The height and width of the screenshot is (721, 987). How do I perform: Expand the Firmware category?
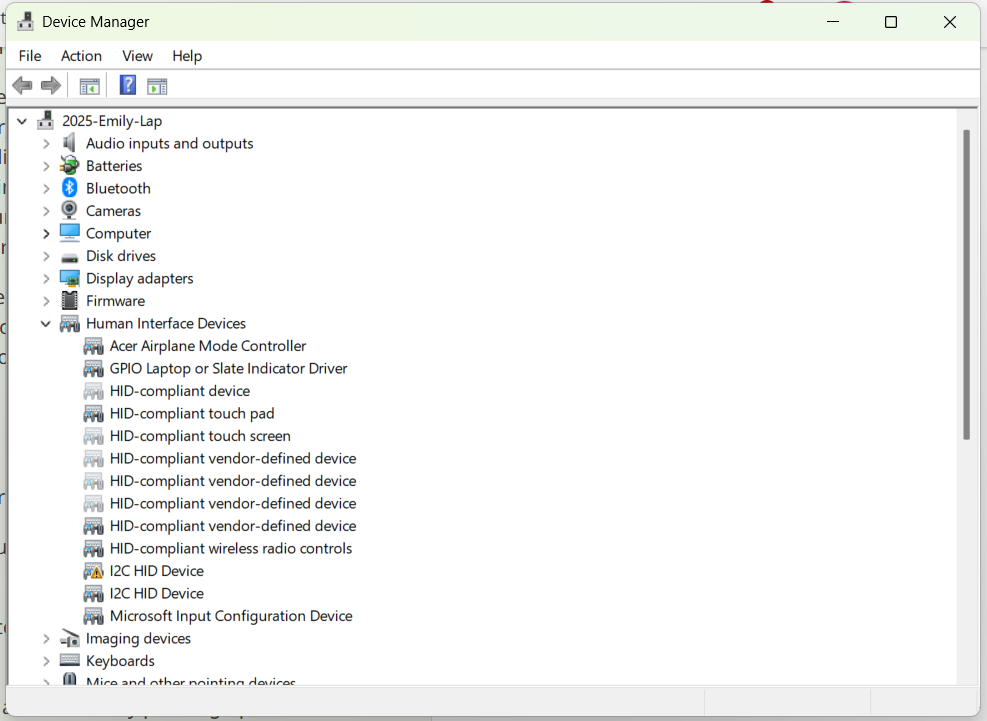tap(46, 301)
